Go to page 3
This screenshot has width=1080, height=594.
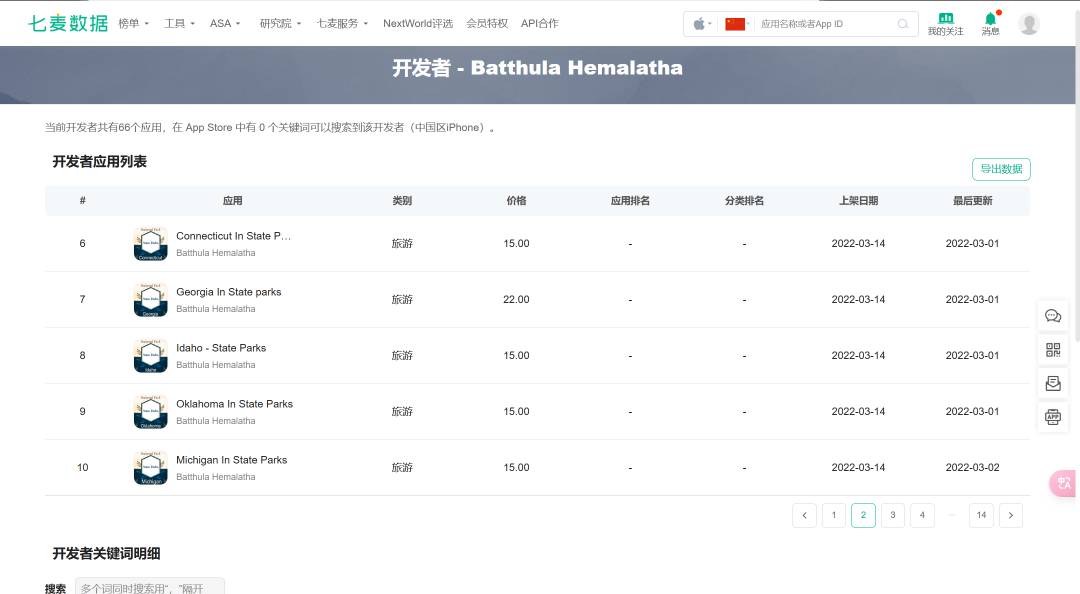pyautogui.click(x=893, y=515)
